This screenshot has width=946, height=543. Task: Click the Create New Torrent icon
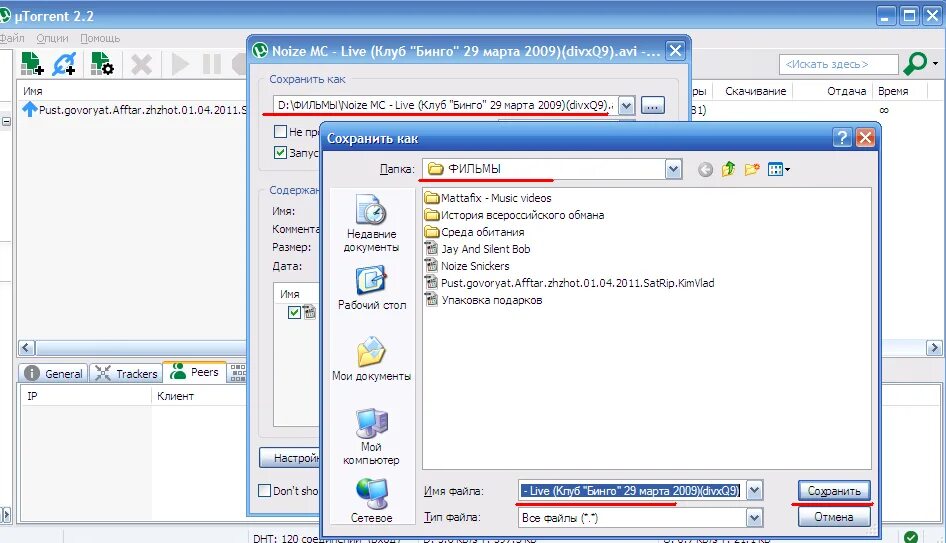102,63
